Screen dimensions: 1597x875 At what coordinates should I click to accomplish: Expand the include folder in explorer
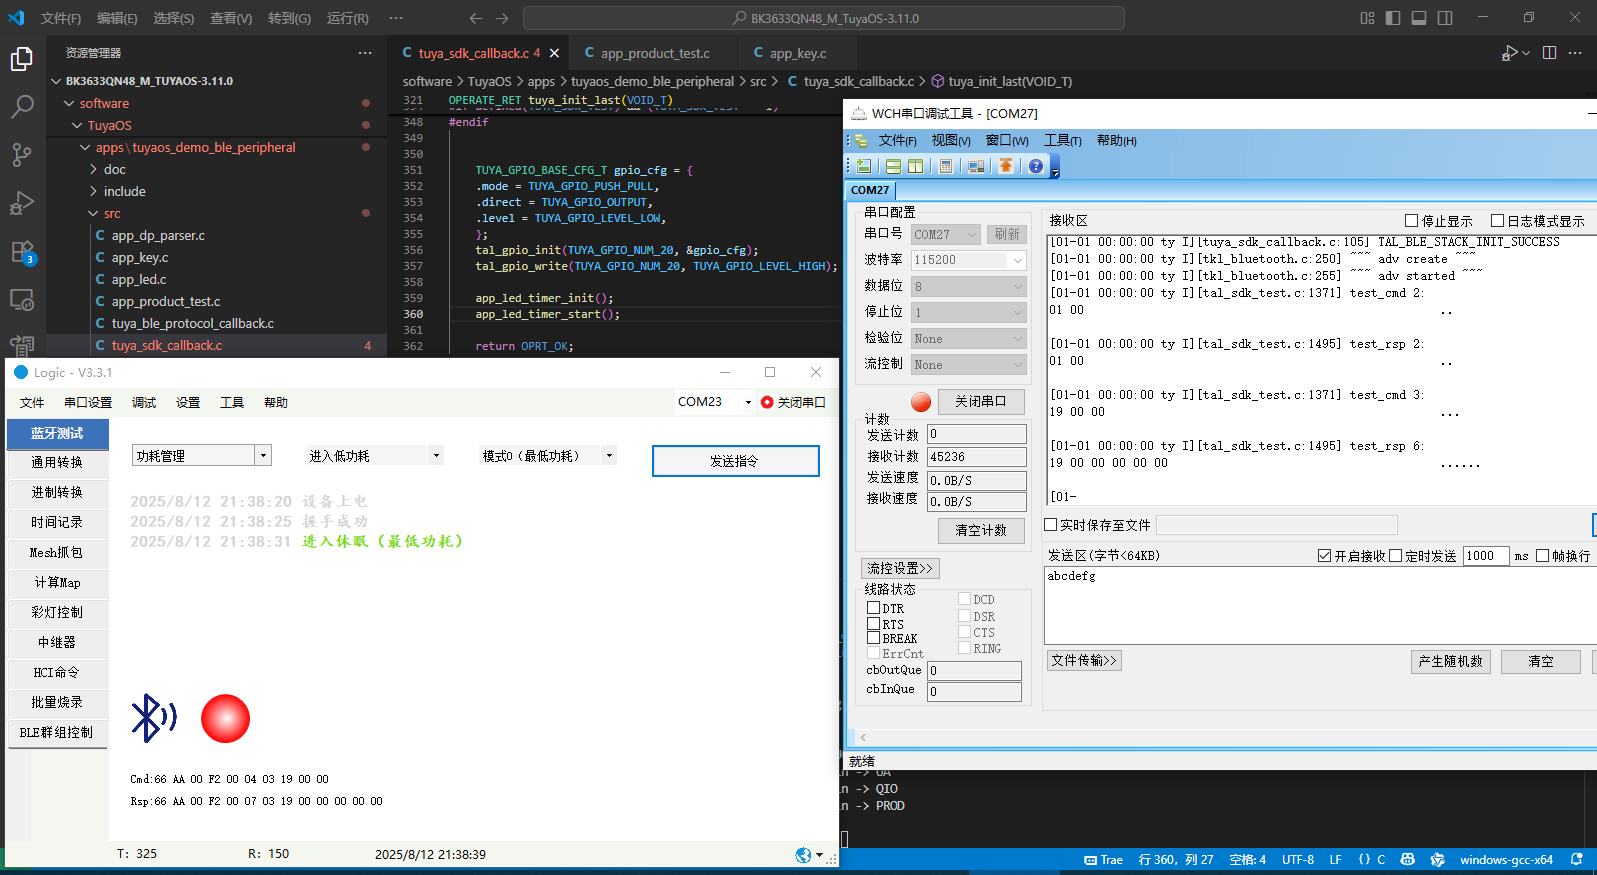tap(124, 191)
